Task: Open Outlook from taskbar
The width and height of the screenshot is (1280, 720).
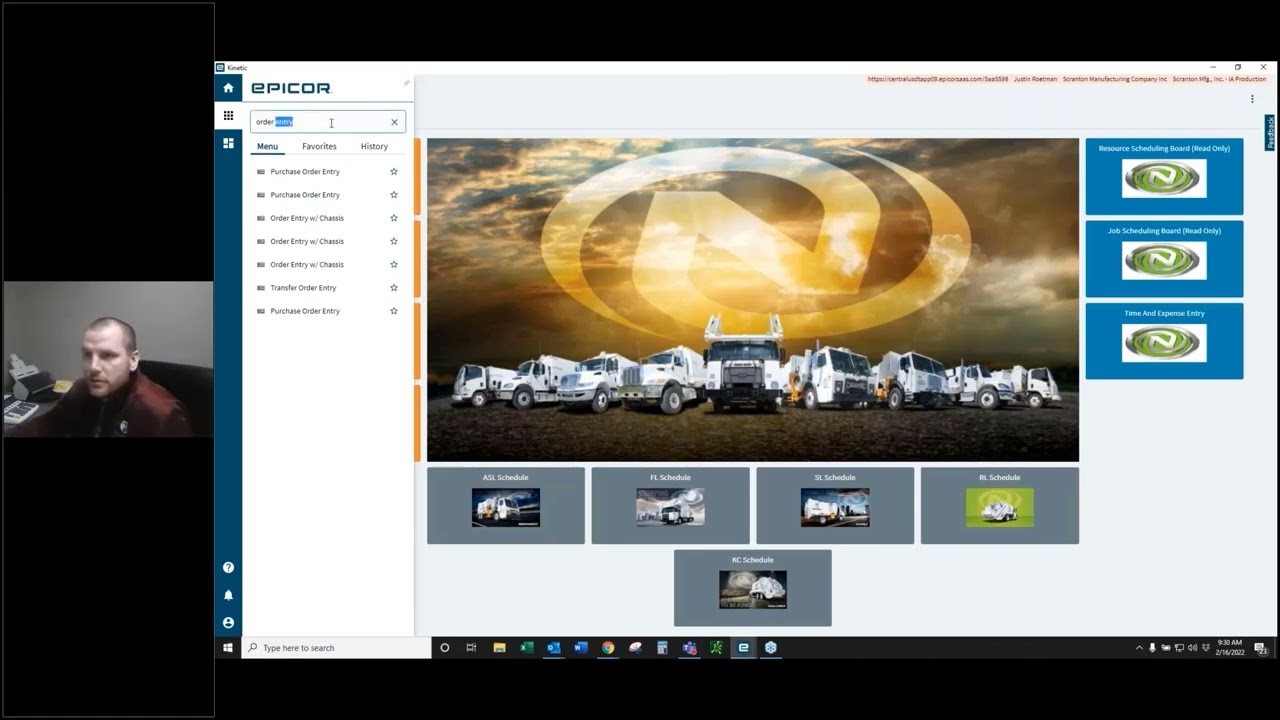Action: [553, 648]
